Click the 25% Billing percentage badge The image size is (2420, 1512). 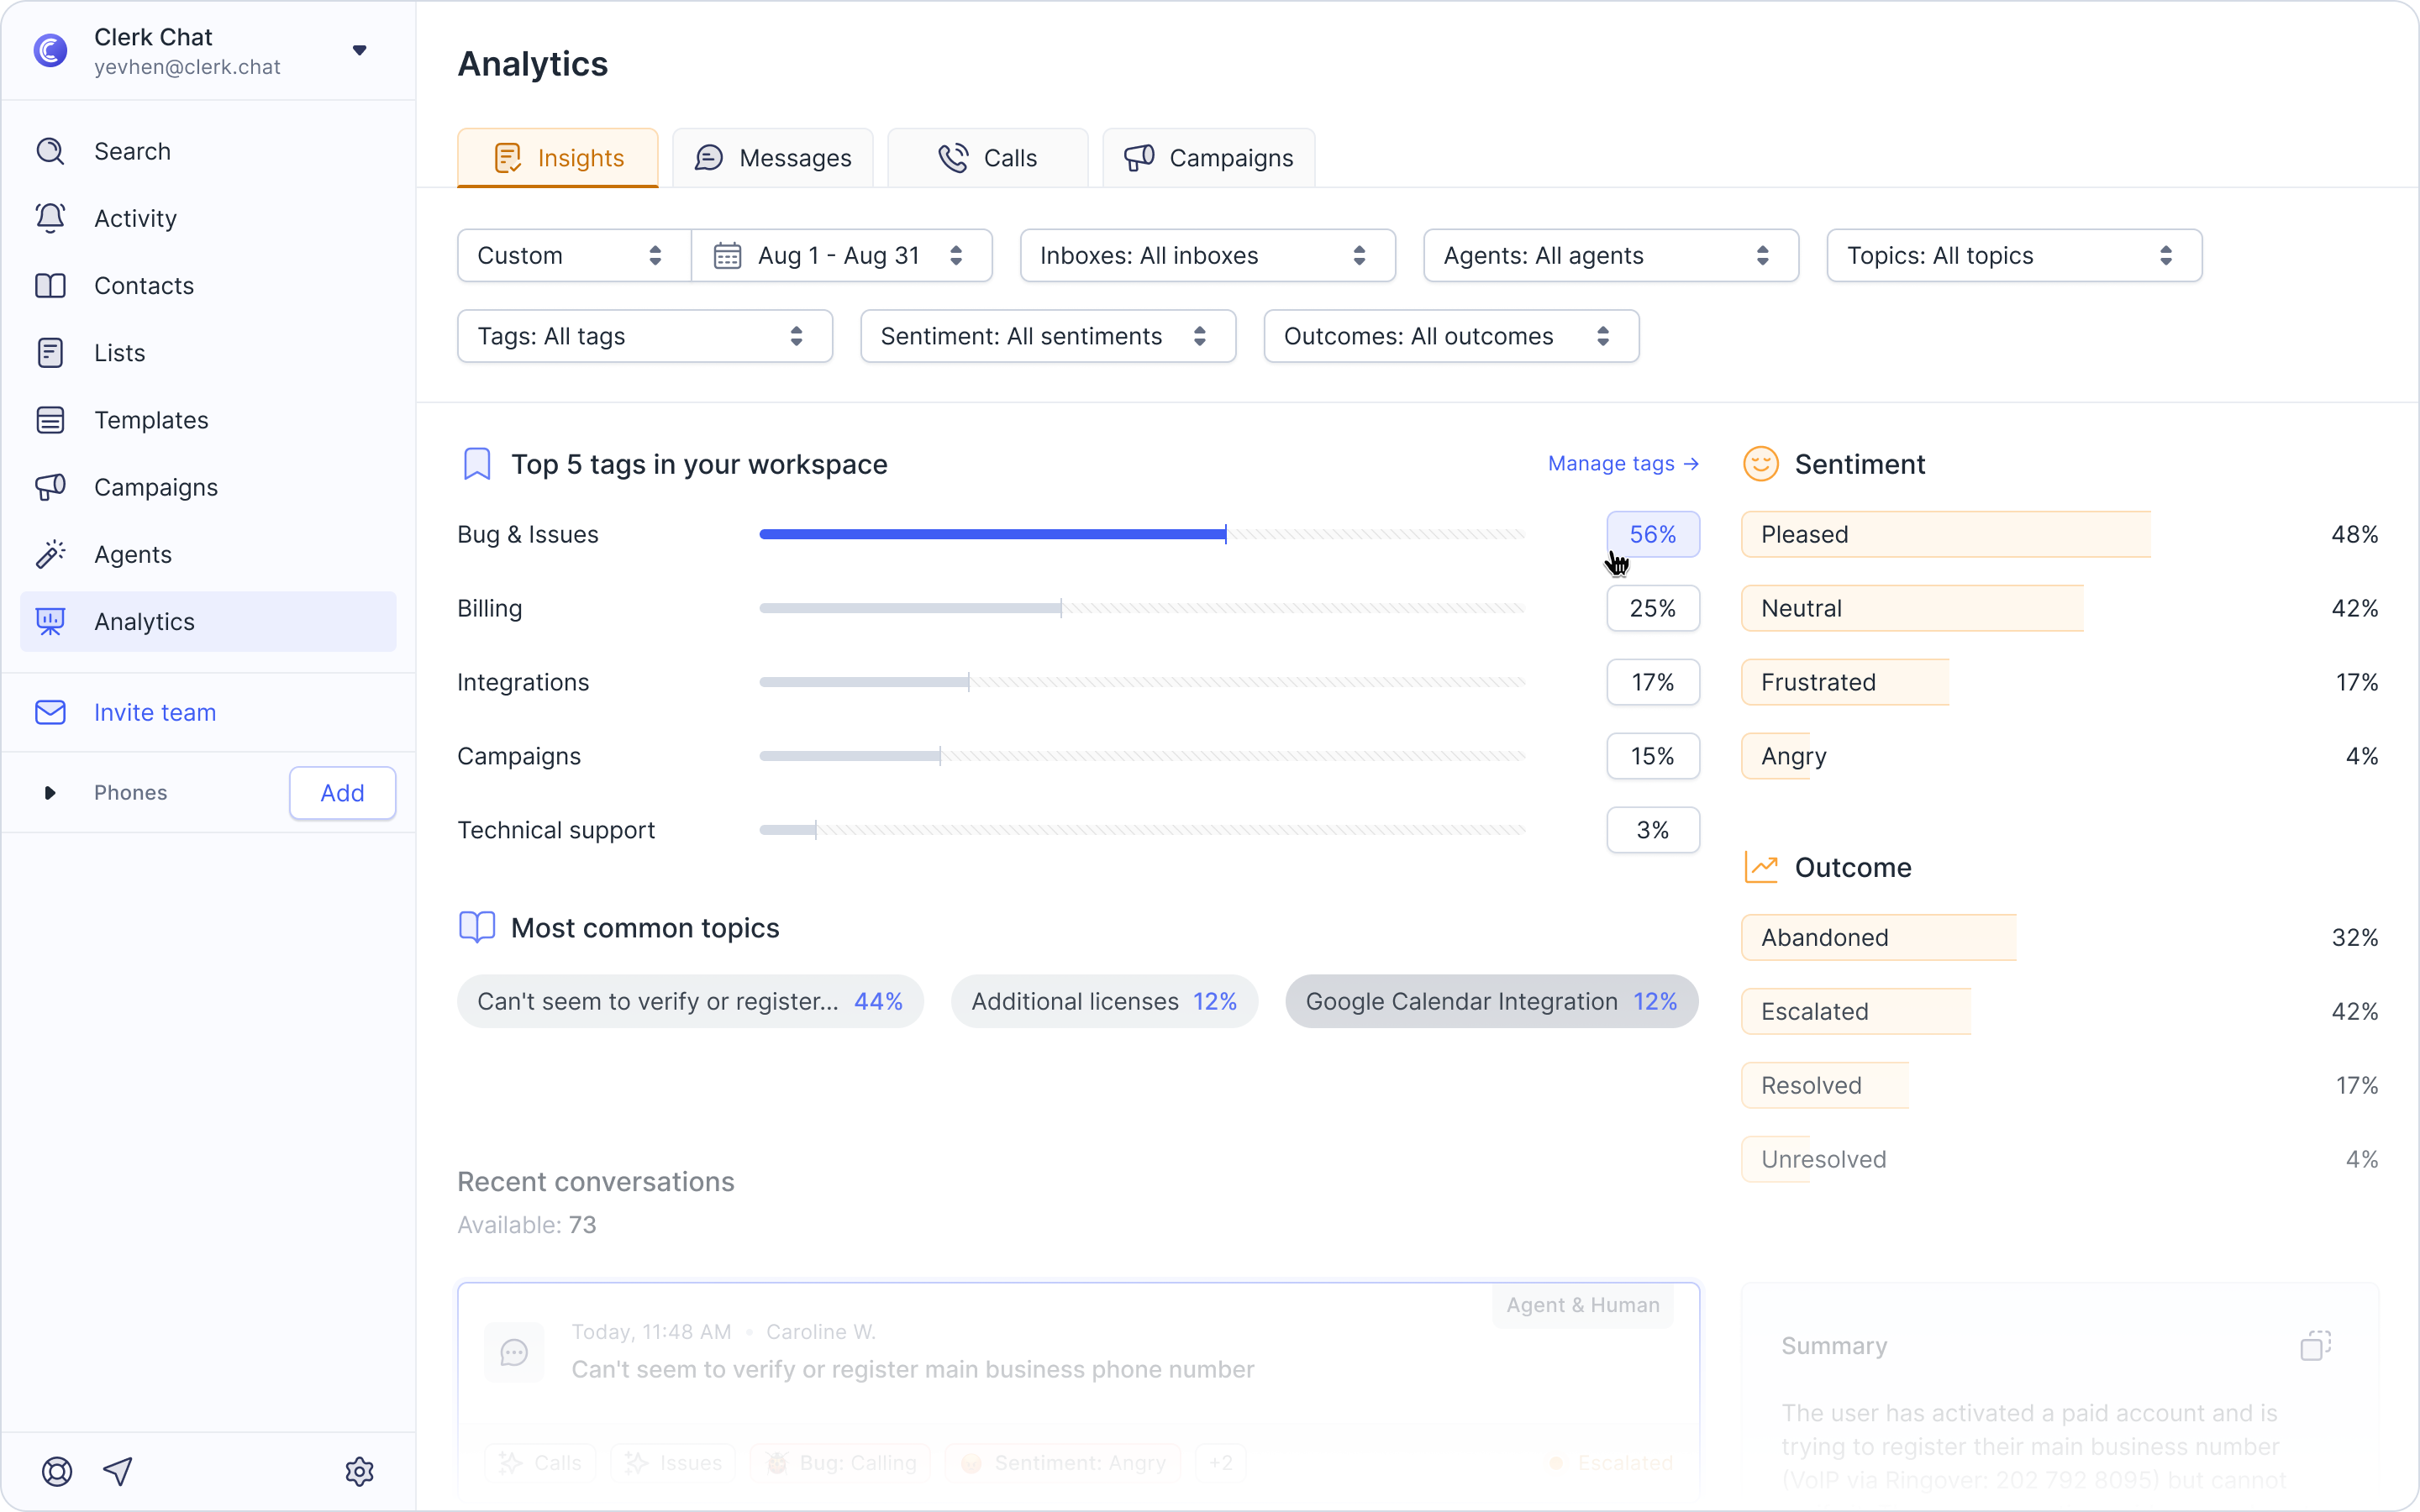[x=1653, y=608]
